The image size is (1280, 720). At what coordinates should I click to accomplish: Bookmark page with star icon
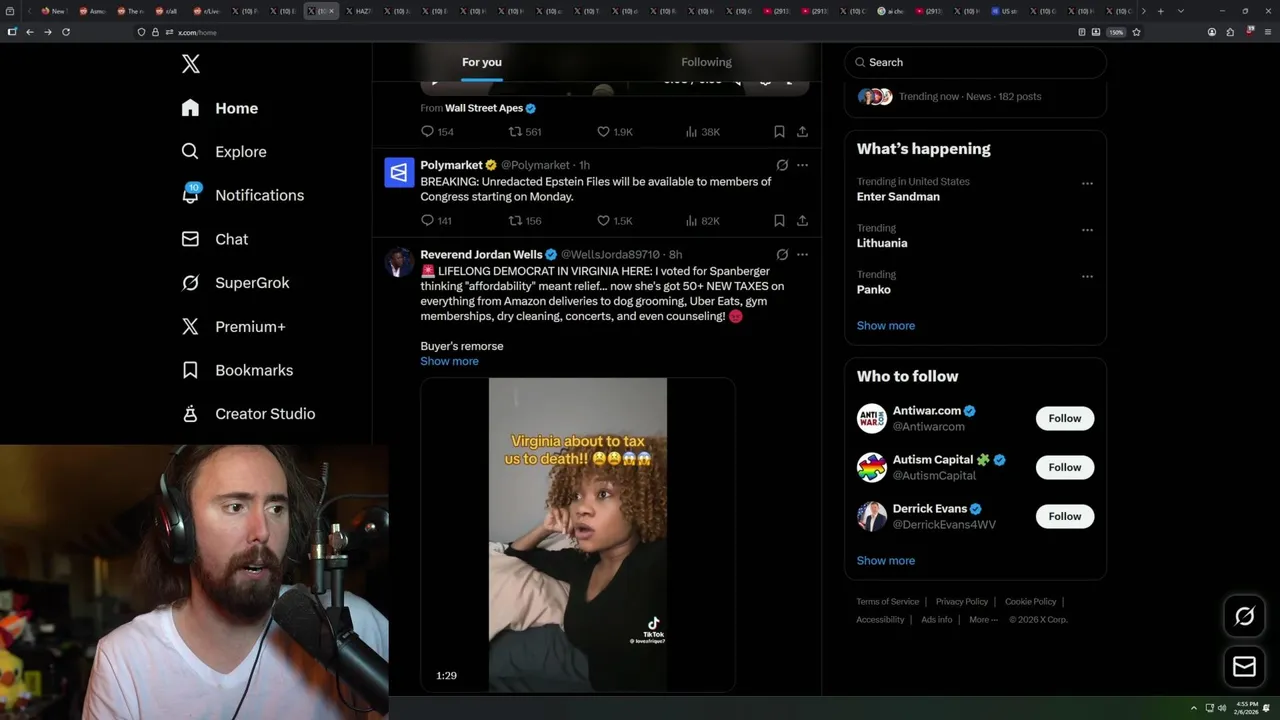[x=1136, y=32]
